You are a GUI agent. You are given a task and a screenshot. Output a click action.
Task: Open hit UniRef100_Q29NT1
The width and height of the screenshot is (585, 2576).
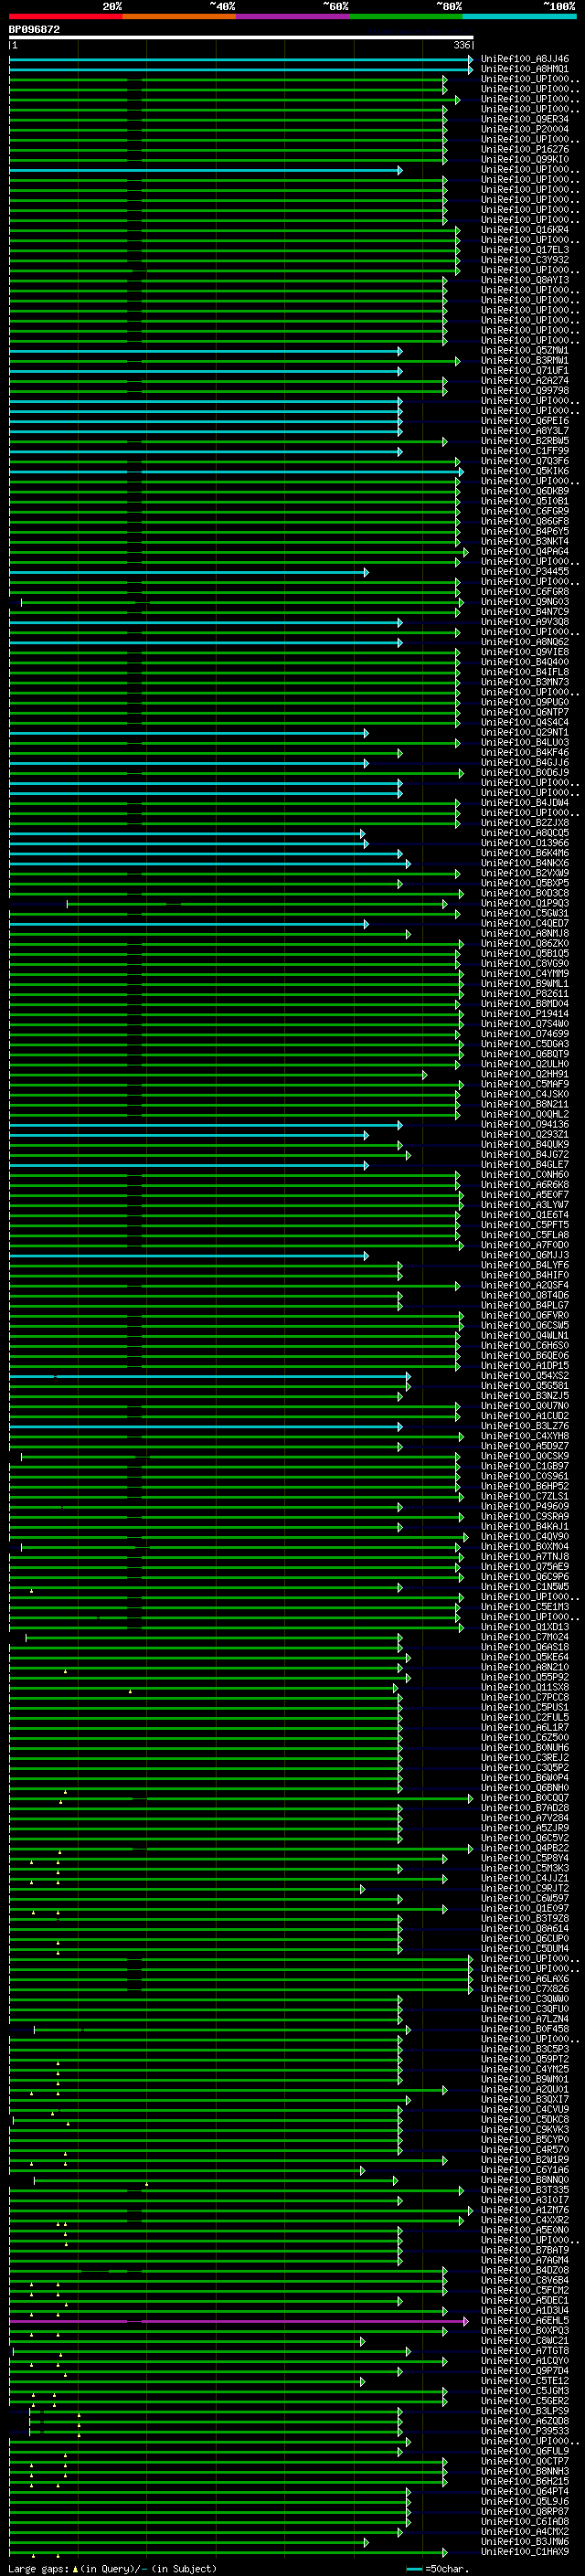point(524,732)
